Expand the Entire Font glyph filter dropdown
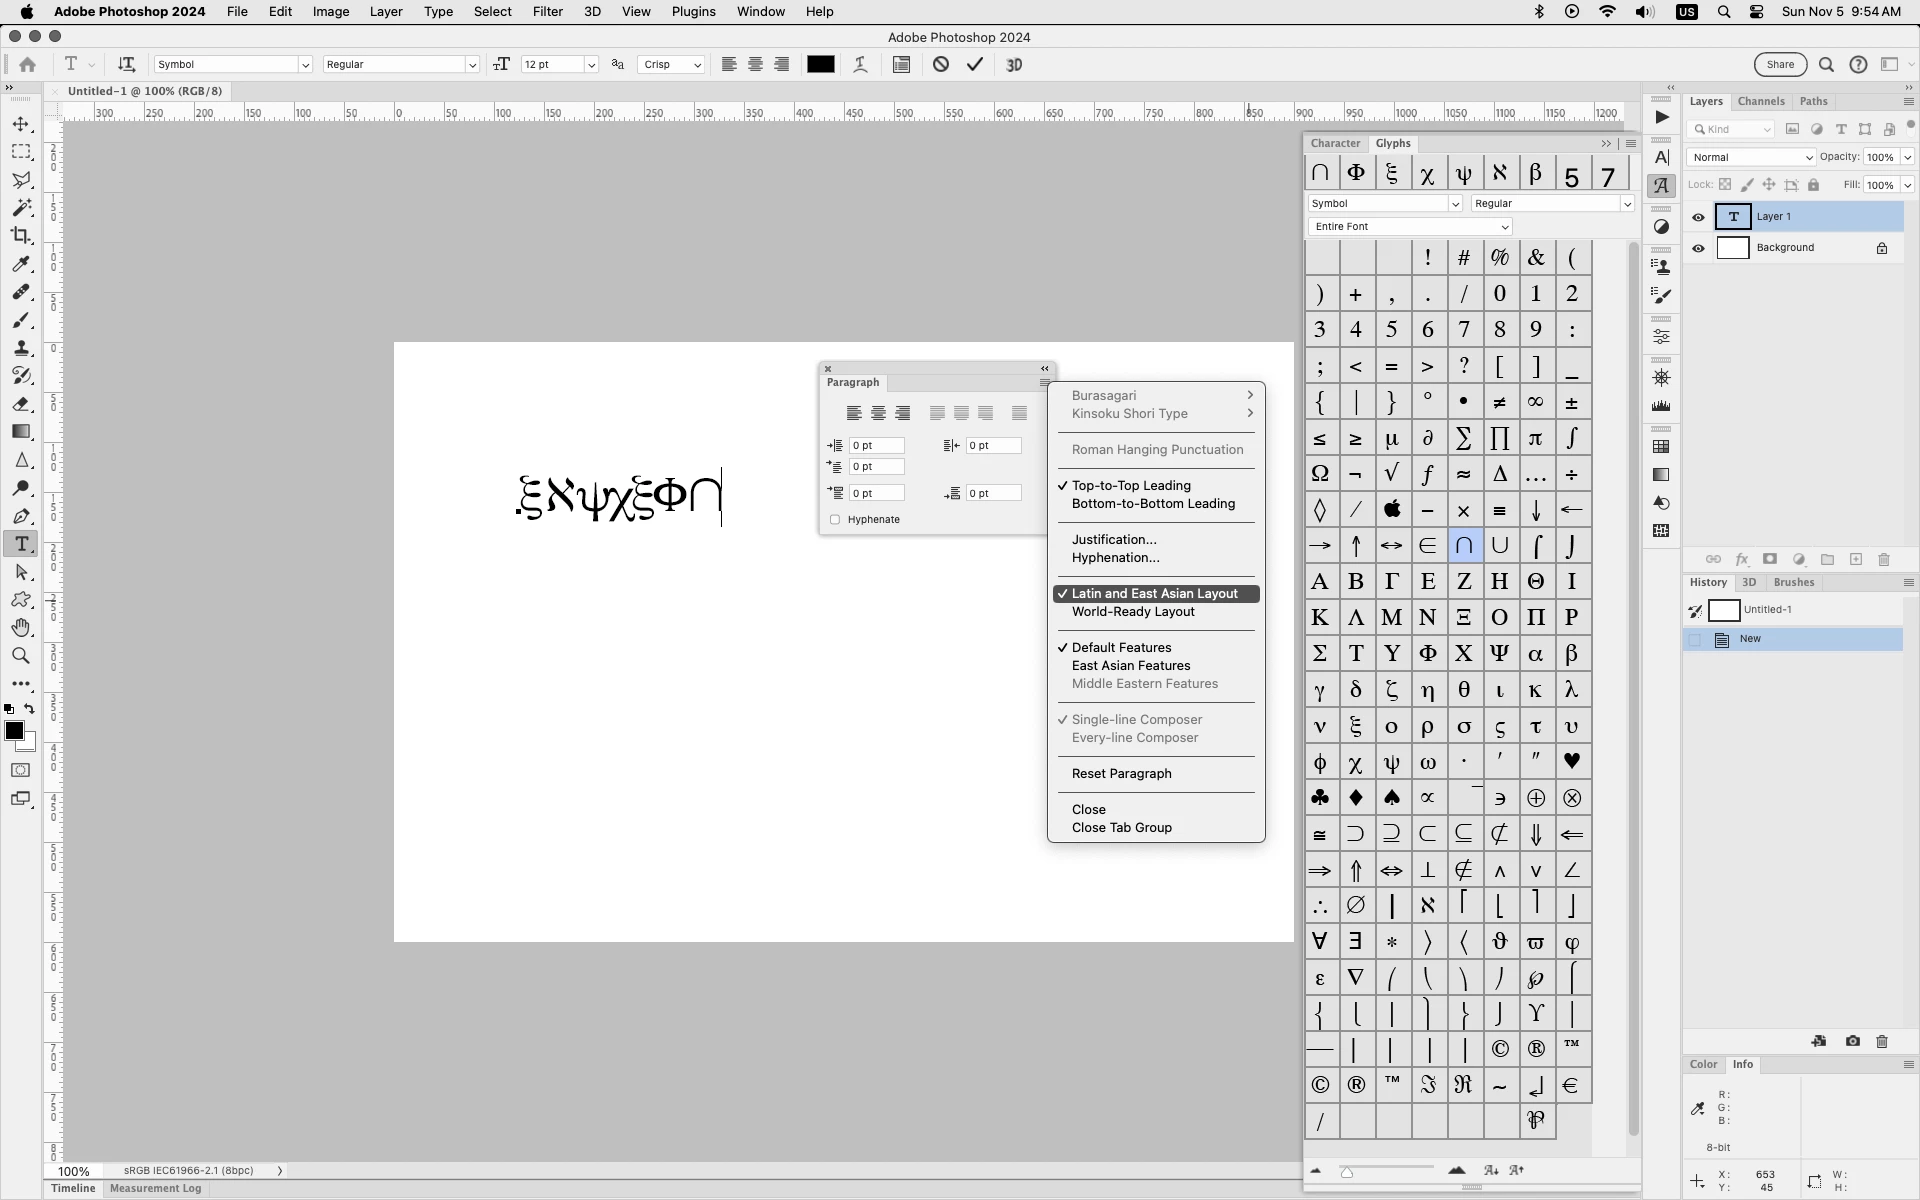 coord(1409,227)
